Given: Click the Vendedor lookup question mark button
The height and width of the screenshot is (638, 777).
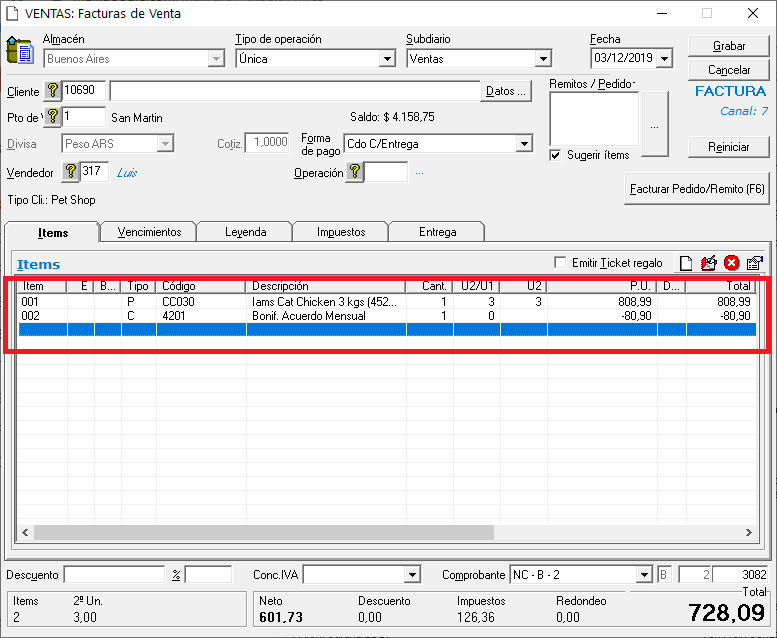Looking at the screenshot, I should [x=71, y=171].
